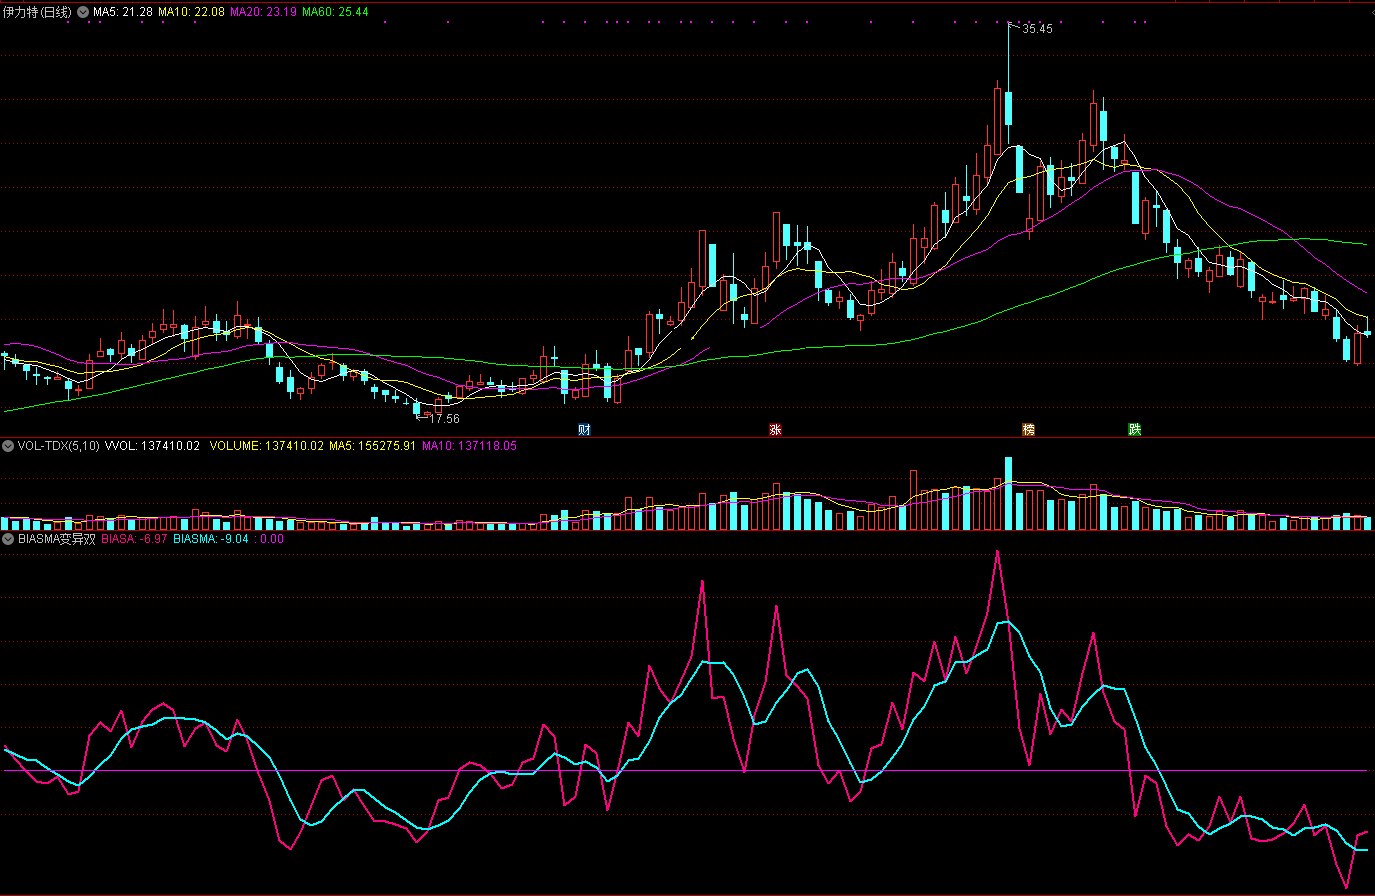Click the yellow MA10: 22.08 label
This screenshot has width=1375, height=896.
point(191,12)
